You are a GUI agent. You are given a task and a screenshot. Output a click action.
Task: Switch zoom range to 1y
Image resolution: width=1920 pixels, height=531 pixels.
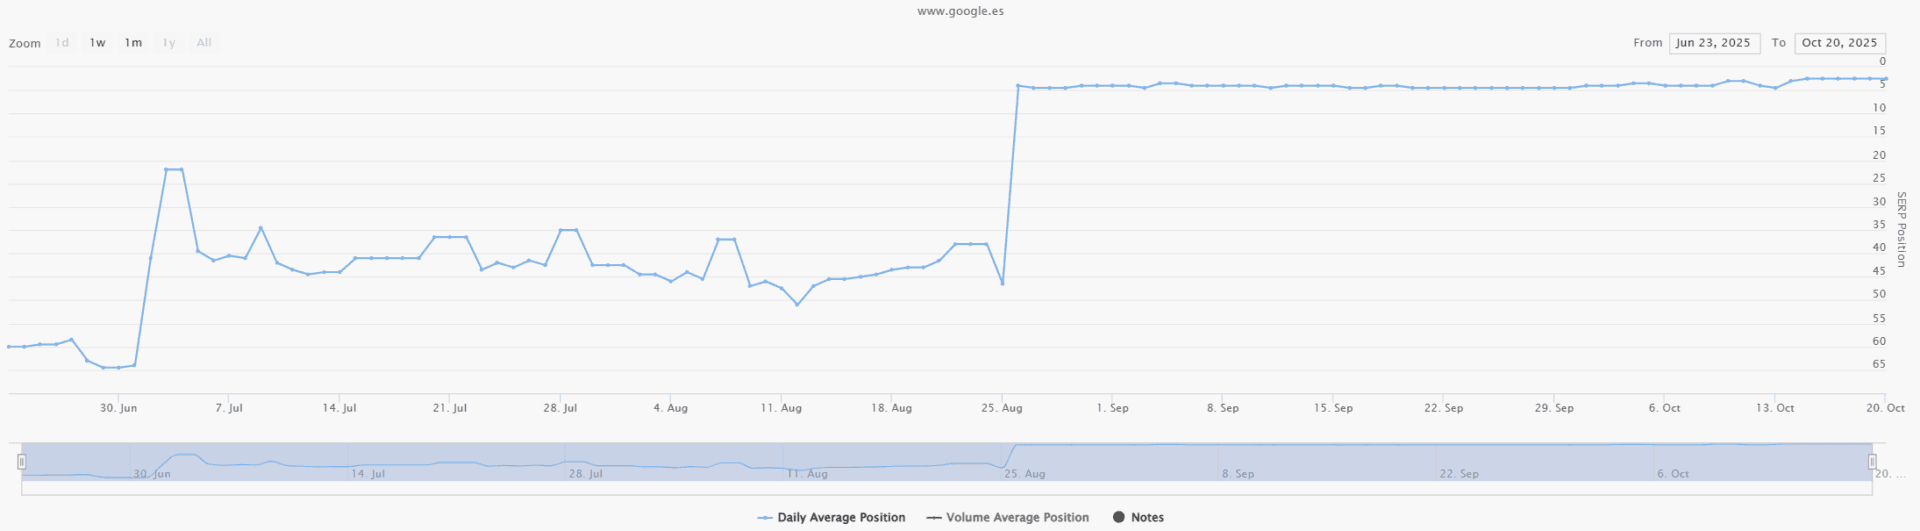click(169, 43)
